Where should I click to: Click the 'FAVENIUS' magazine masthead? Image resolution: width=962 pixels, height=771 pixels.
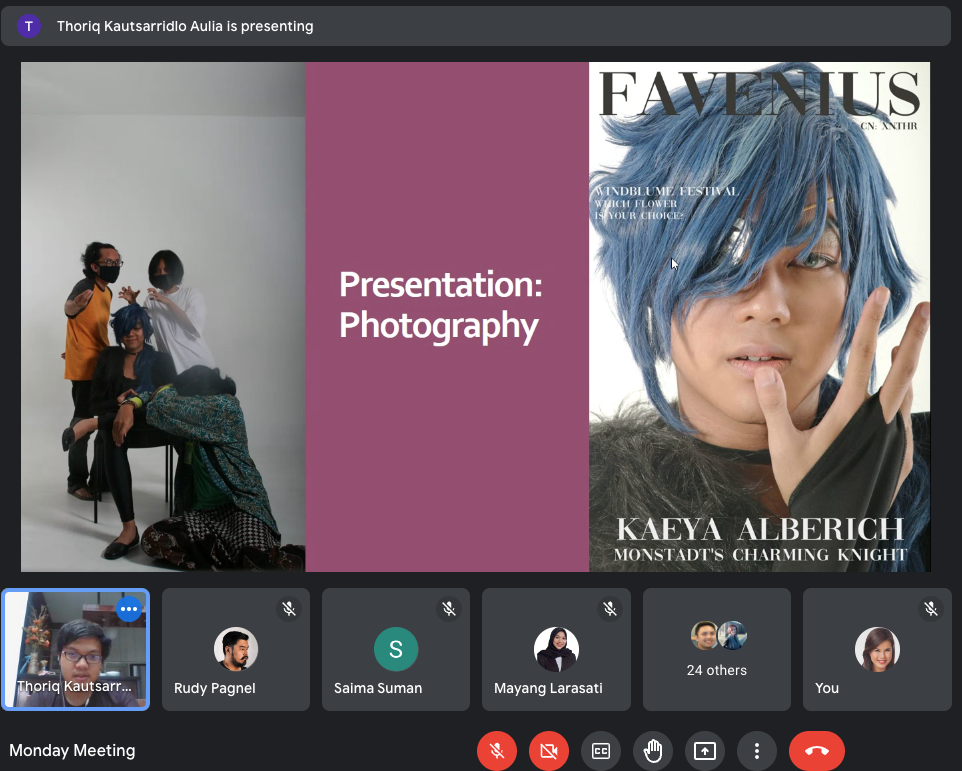point(760,93)
